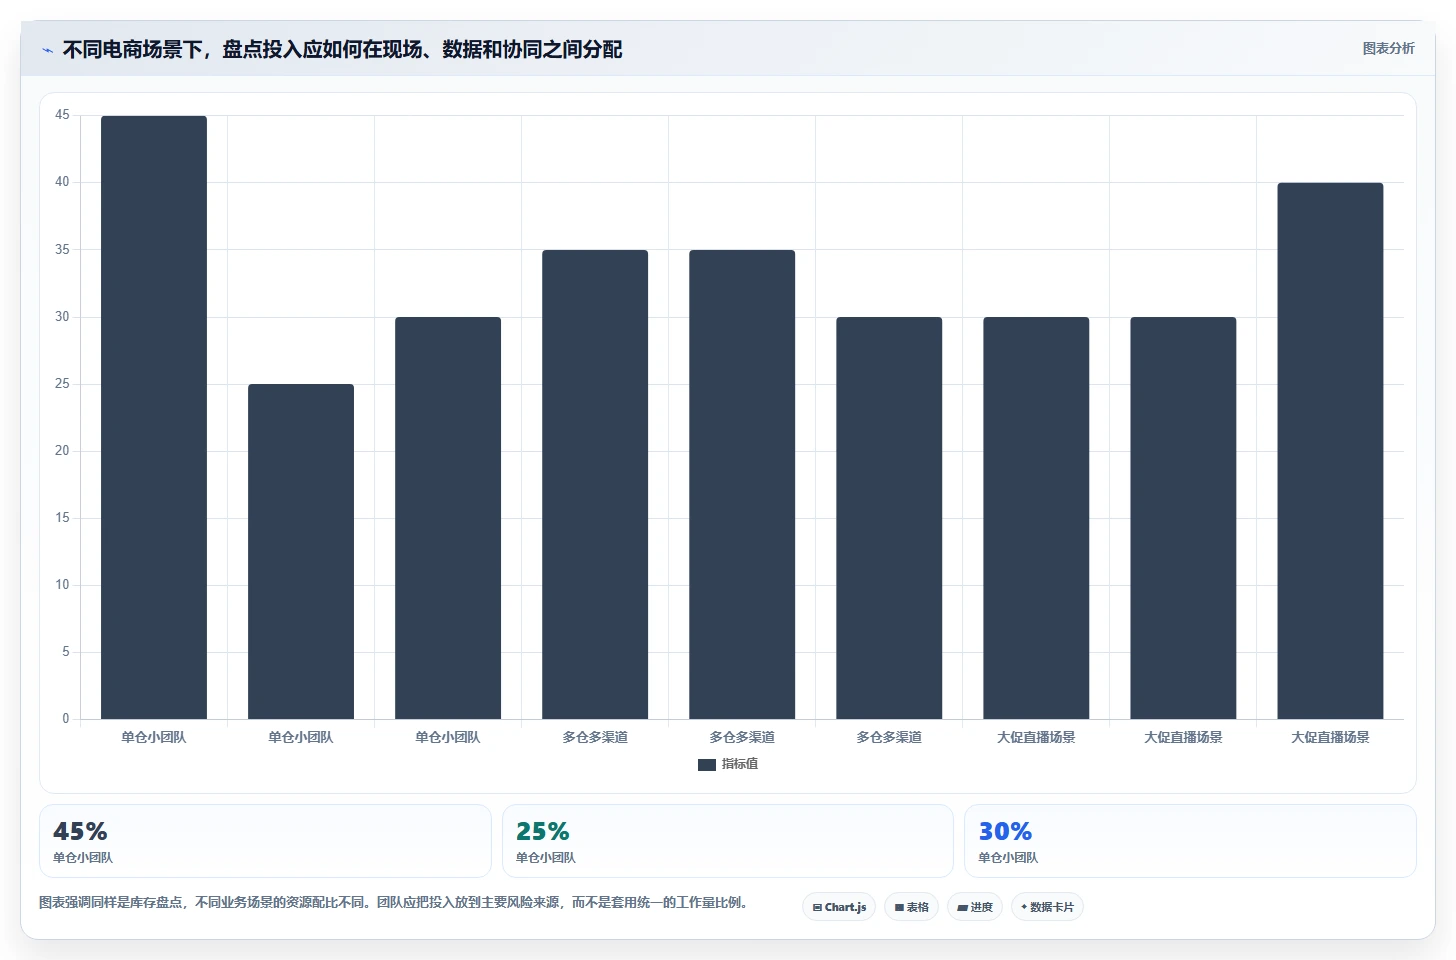Click the 数据卡片 tag chip
1456x960 pixels.
pos(1047,907)
